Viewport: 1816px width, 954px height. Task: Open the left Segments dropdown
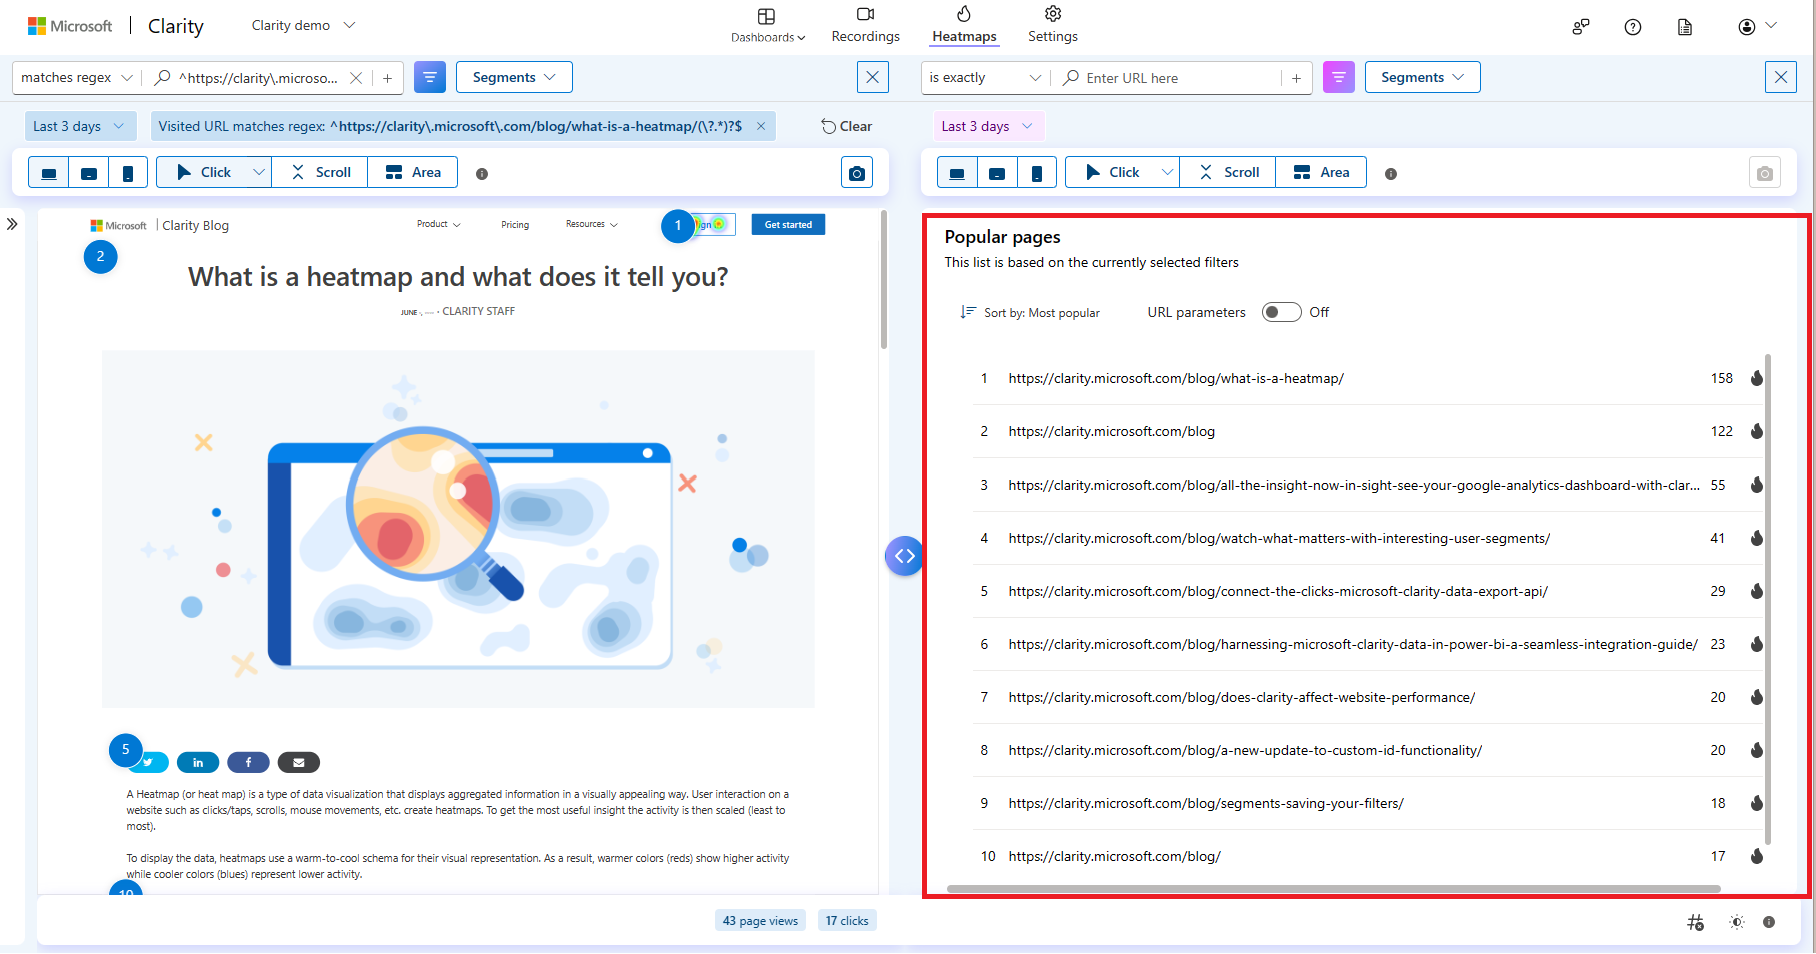tap(514, 77)
